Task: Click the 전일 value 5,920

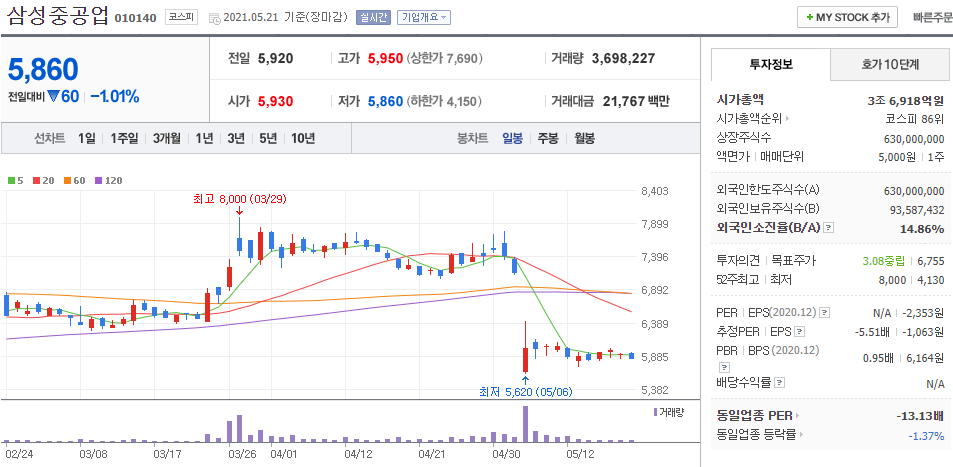Action: tap(276, 59)
